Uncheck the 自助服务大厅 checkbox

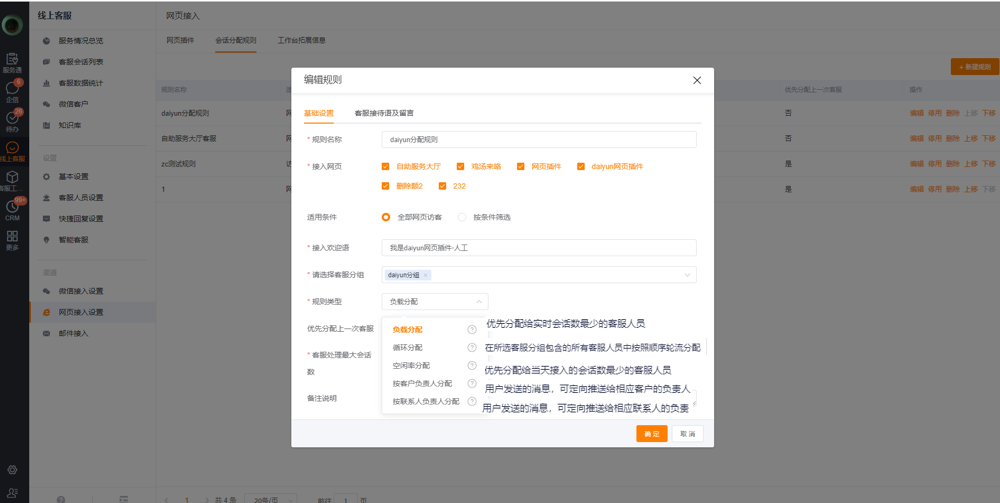pyautogui.click(x=386, y=166)
